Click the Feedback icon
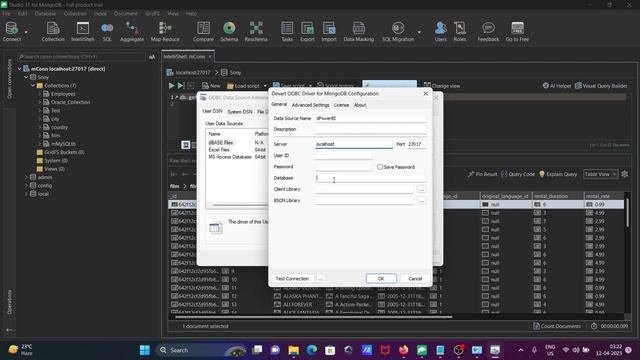The image size is (640, 360). [x=488, y=32]
